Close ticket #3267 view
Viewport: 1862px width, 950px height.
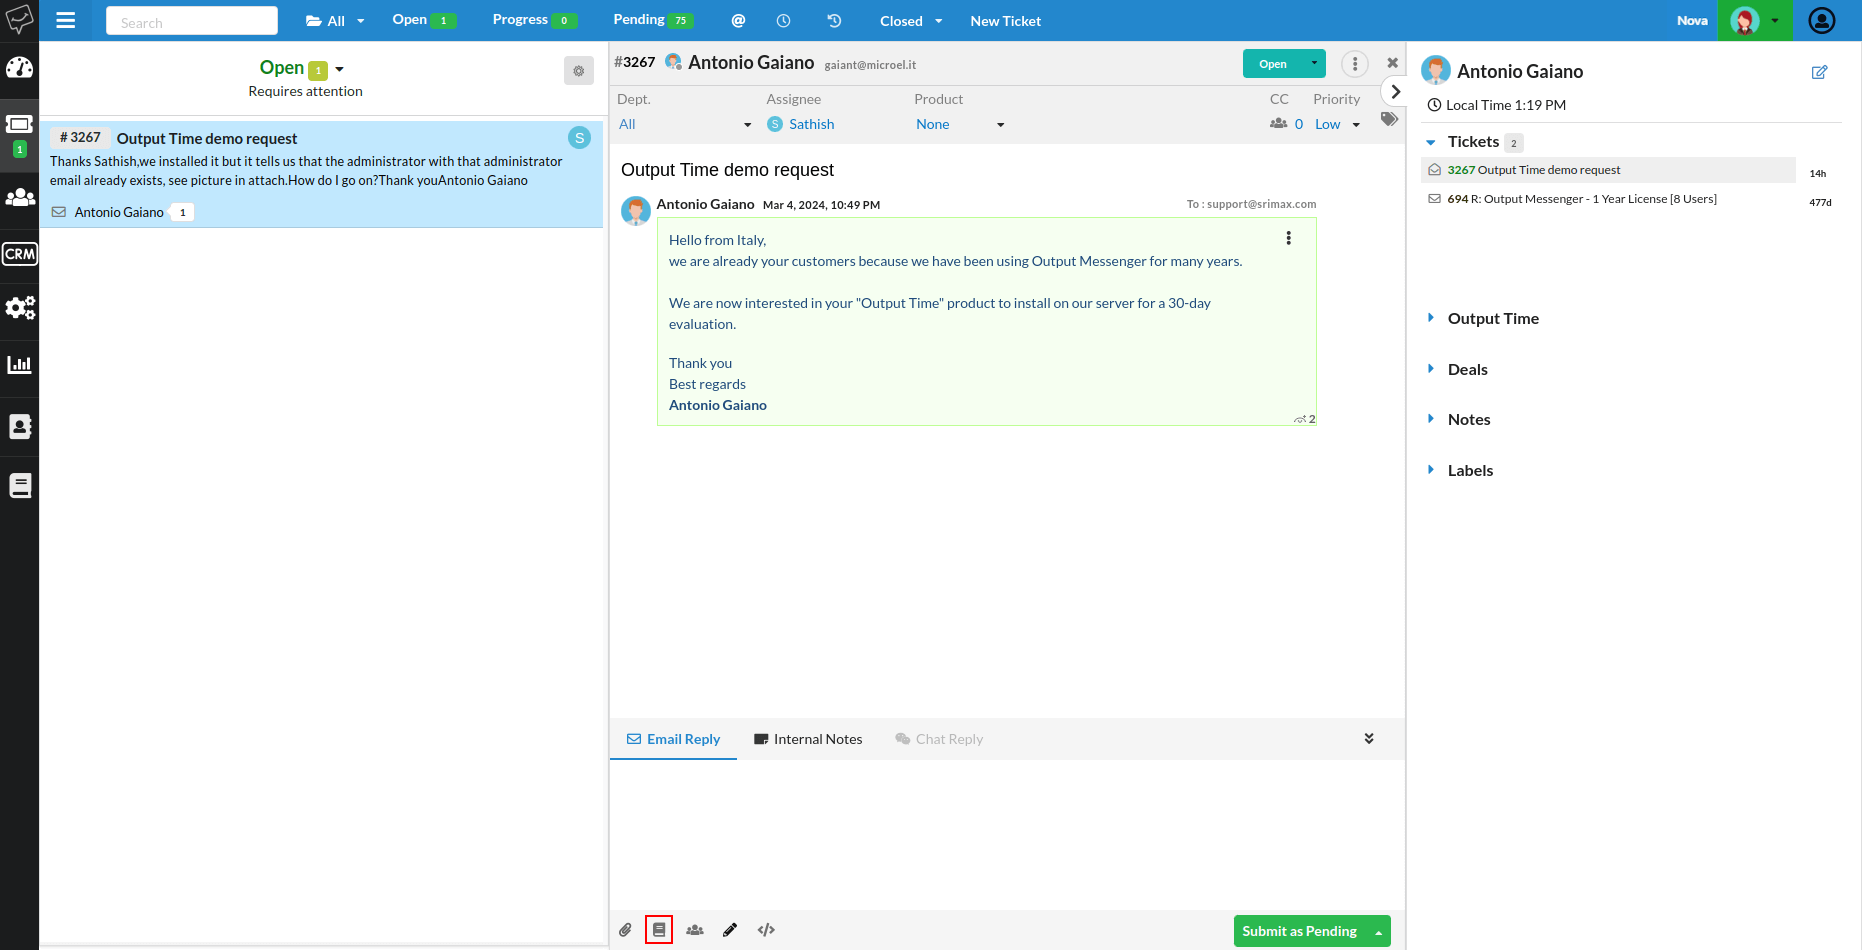point(1392,63)
